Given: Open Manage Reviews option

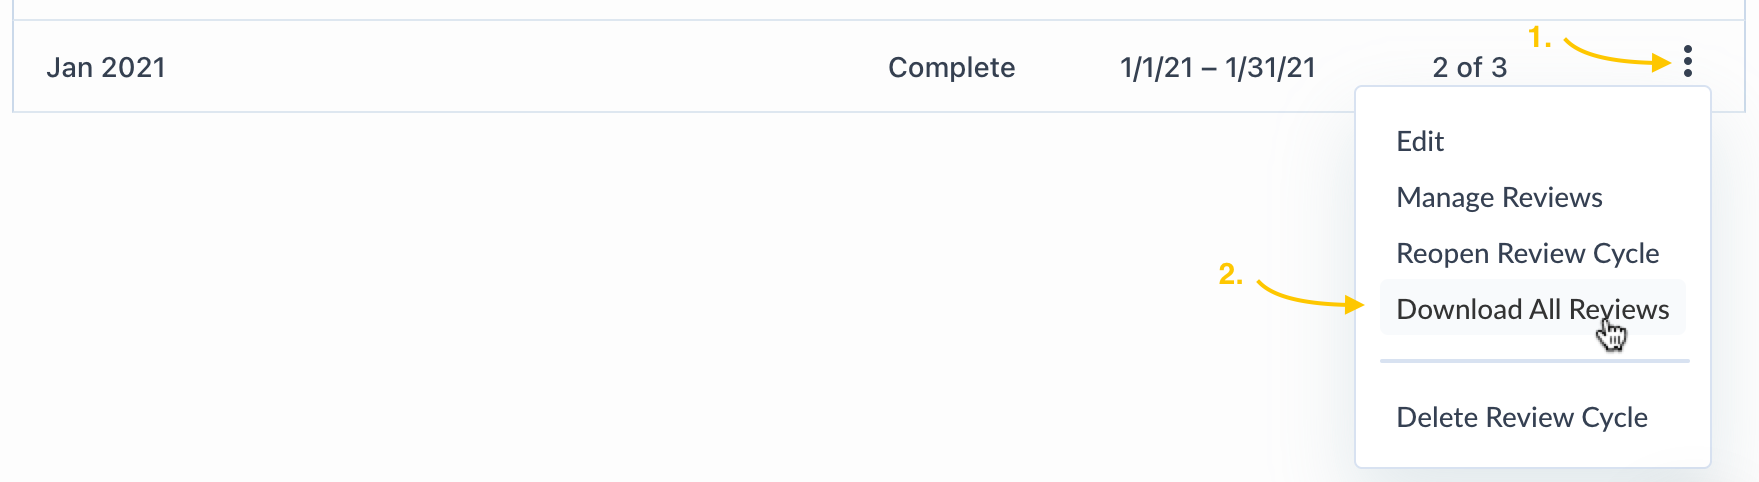Looking at the screenshot, I should (x=1499, y=198).
